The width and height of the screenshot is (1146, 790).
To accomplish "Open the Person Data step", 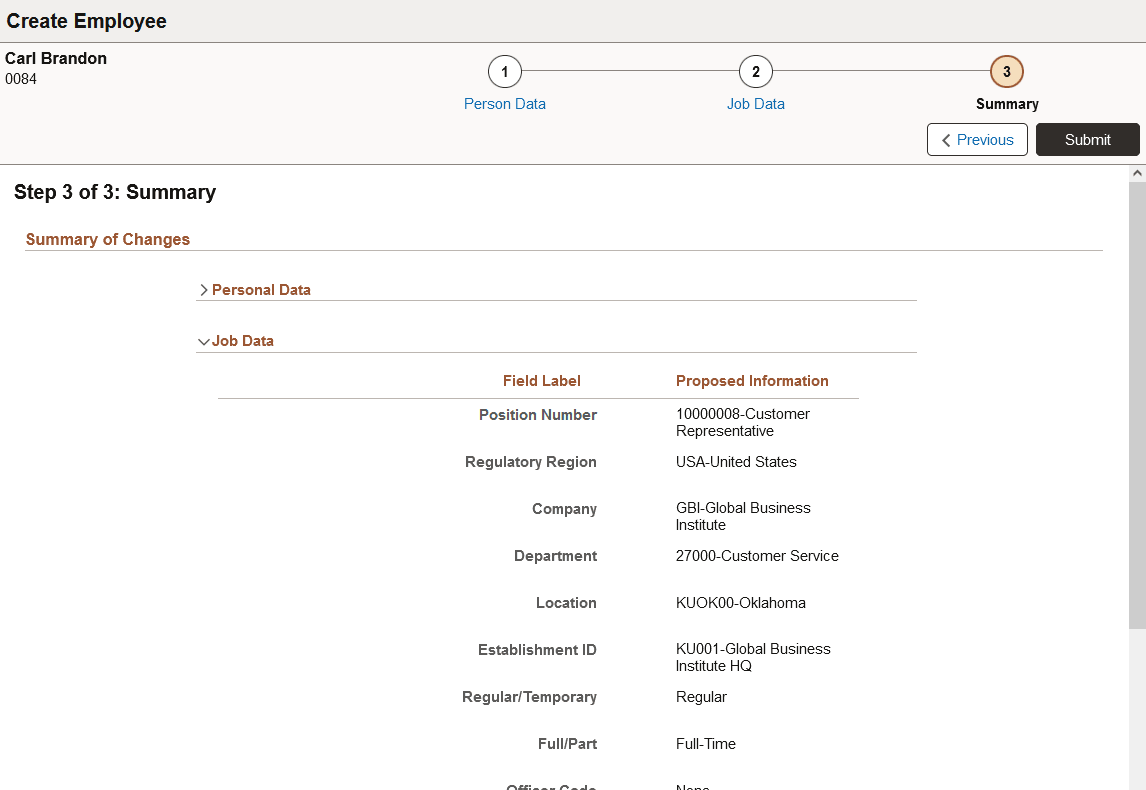I will (x=504, y=103).
